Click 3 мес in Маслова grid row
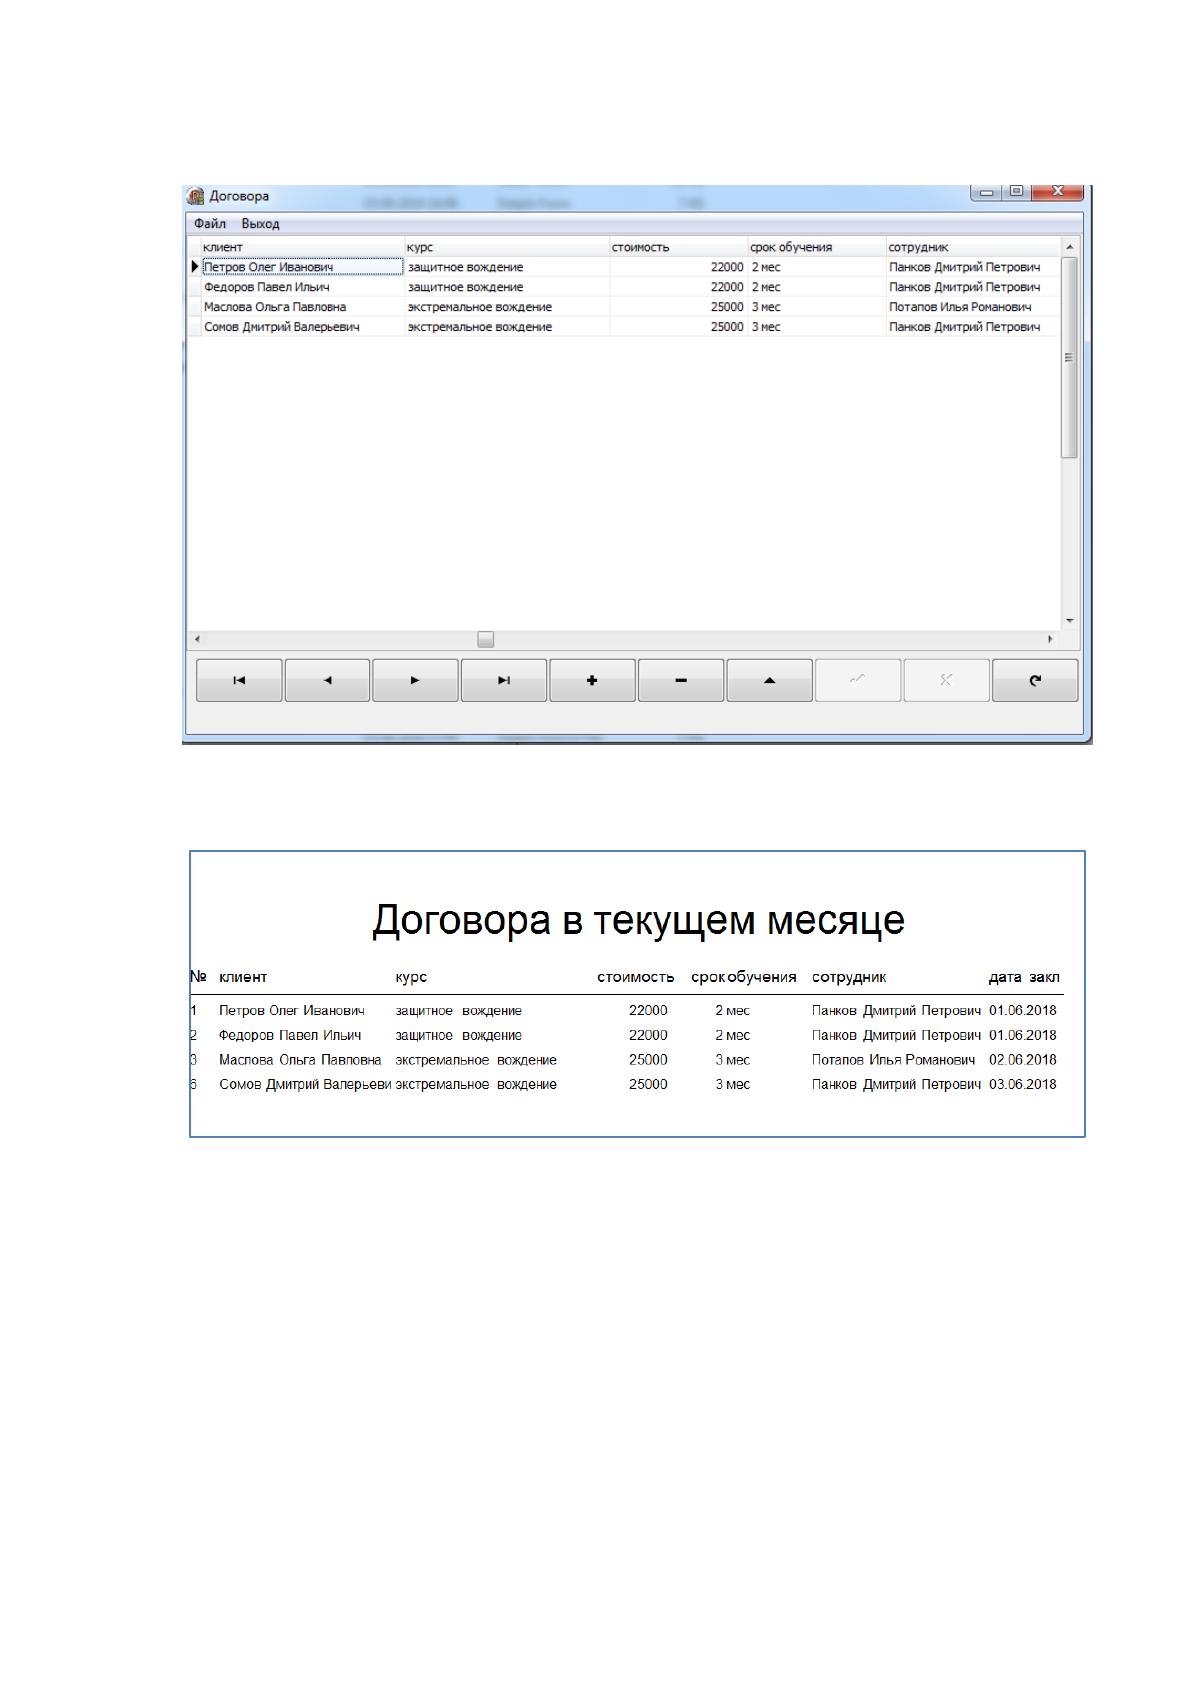 pos(816,307)
